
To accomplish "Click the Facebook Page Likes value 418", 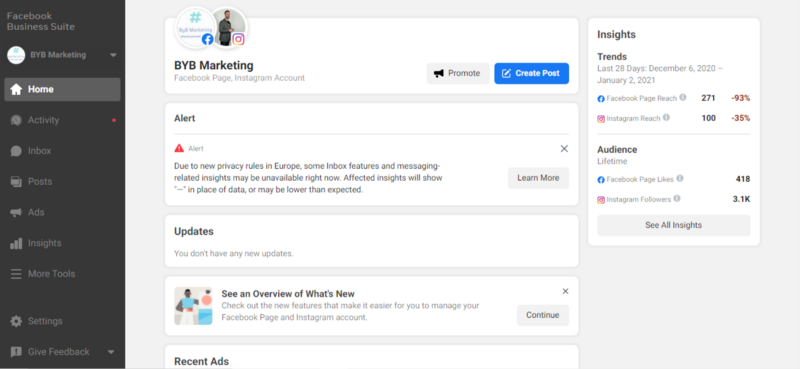I will tap(743, 179).
